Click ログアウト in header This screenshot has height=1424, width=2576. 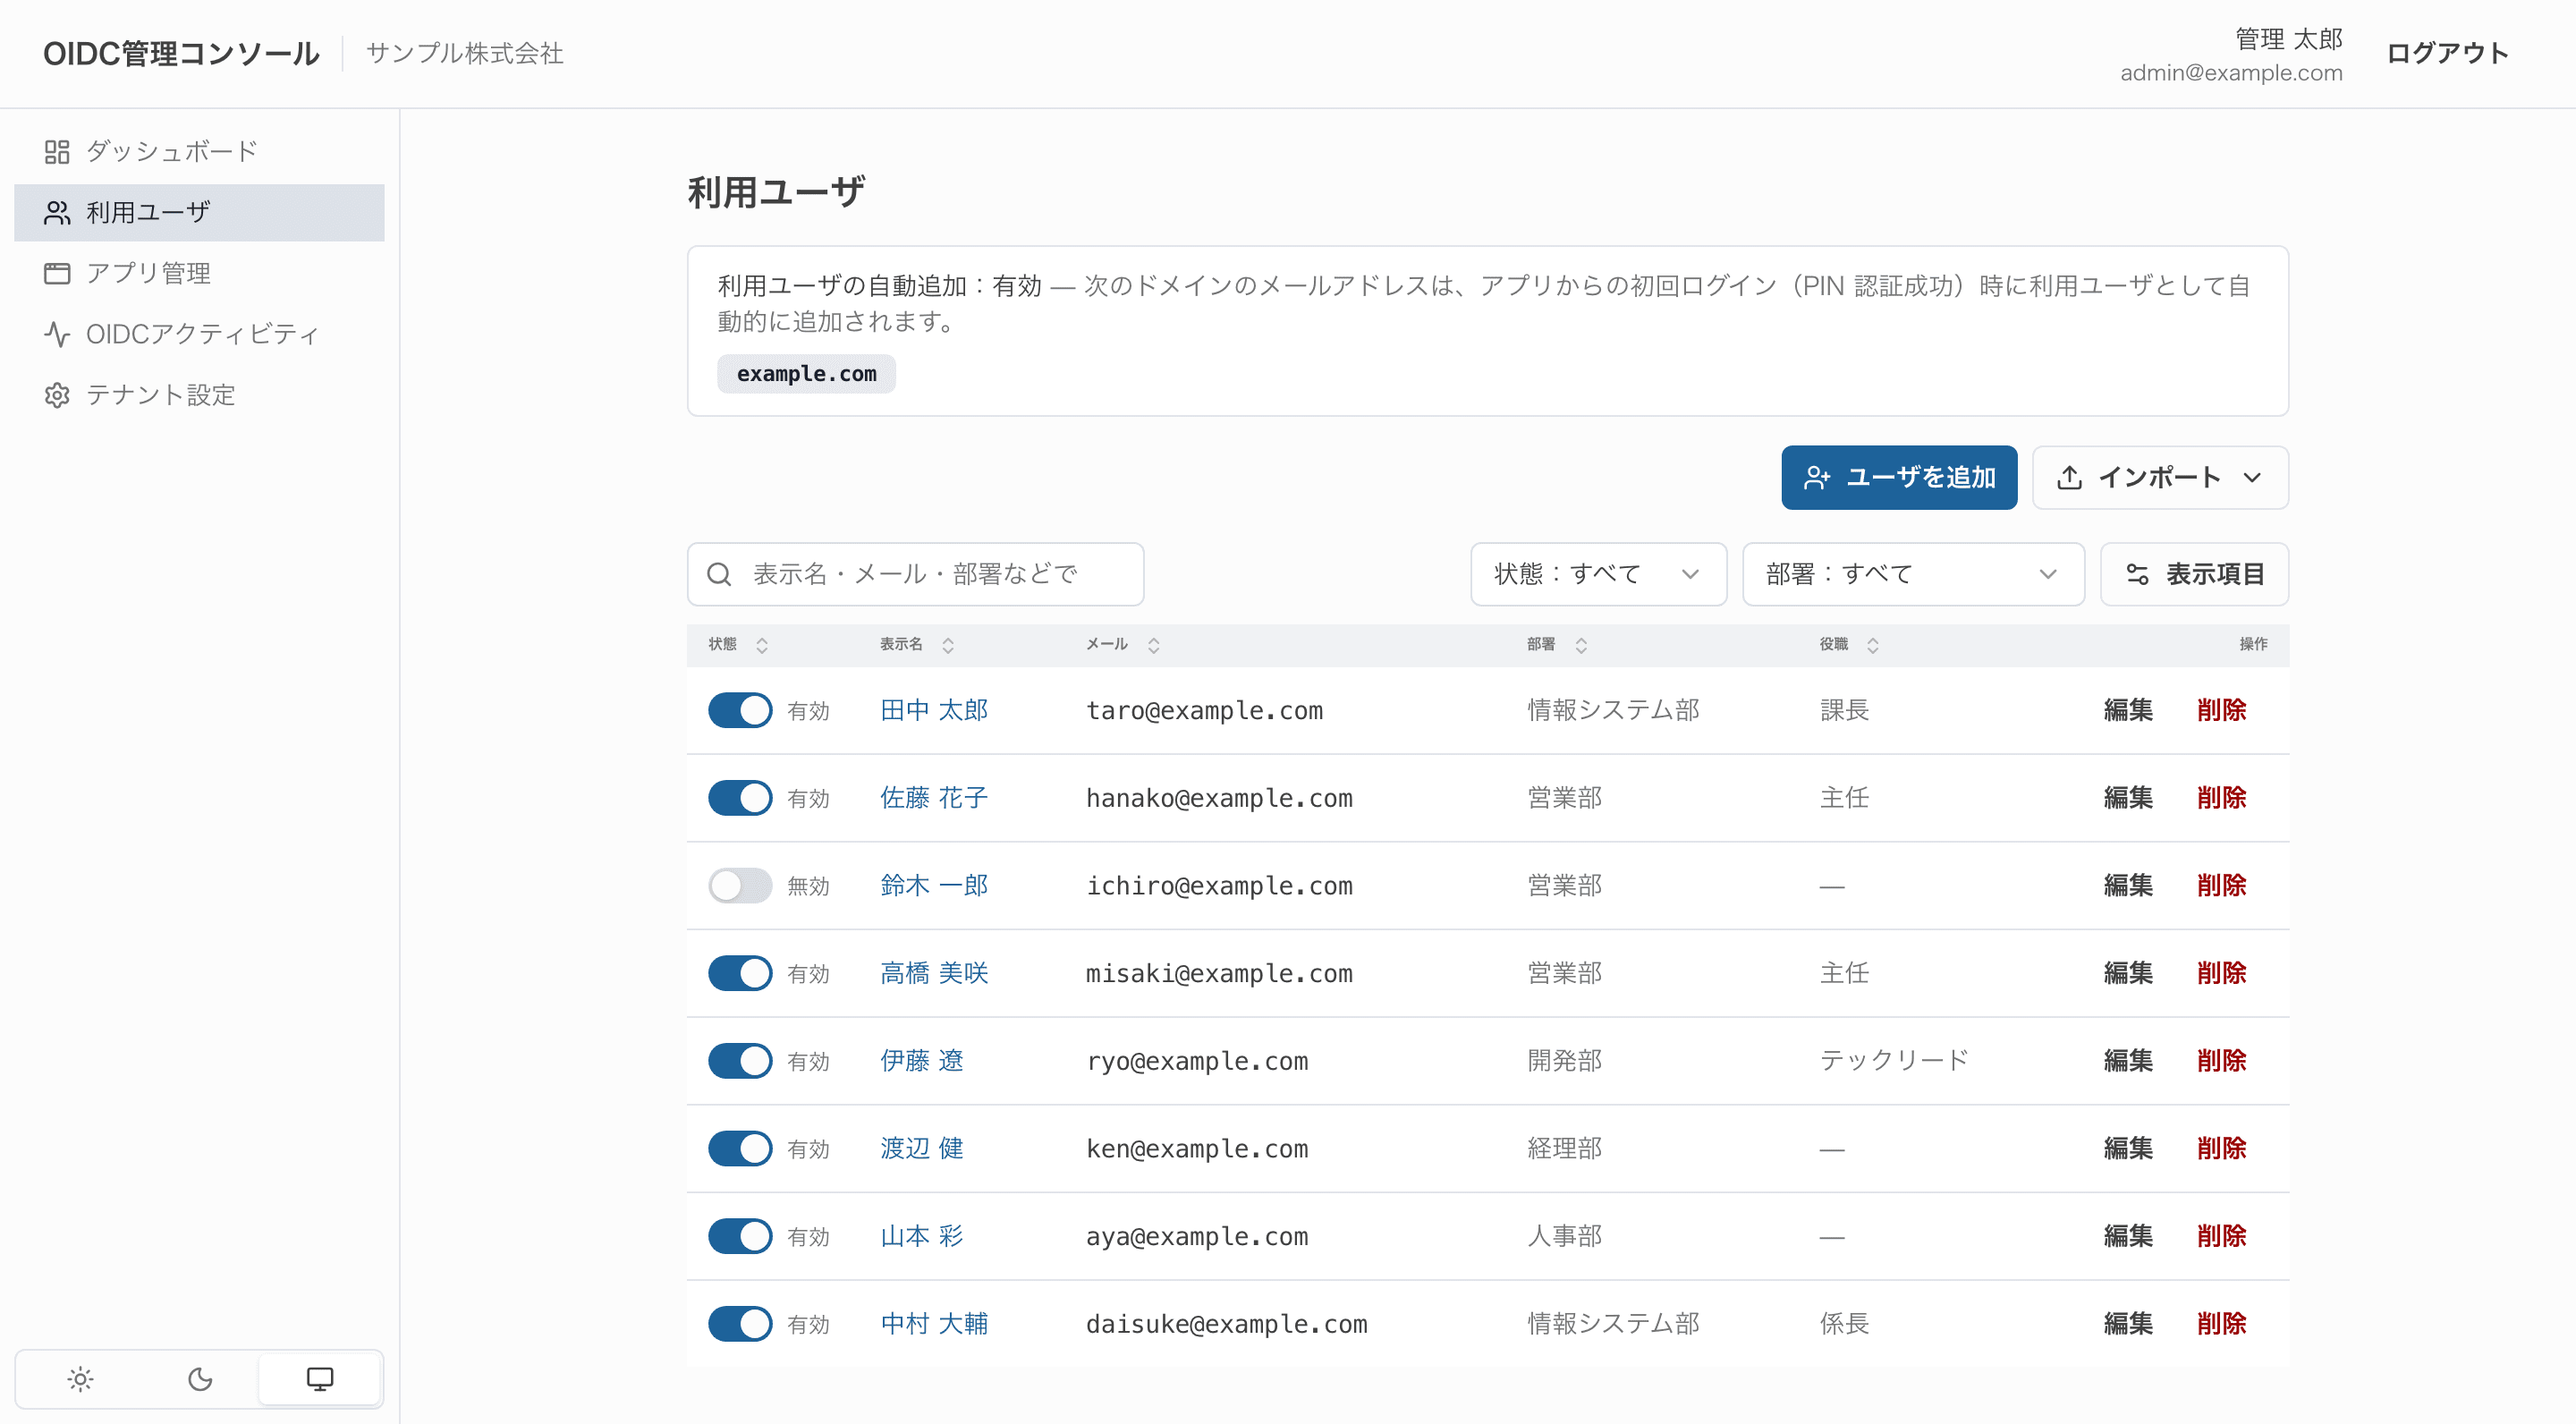point(2447,53)
